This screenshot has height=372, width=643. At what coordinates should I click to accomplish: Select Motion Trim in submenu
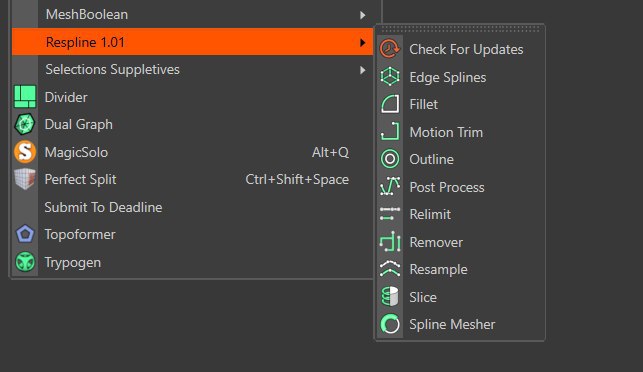coord(461,132)
